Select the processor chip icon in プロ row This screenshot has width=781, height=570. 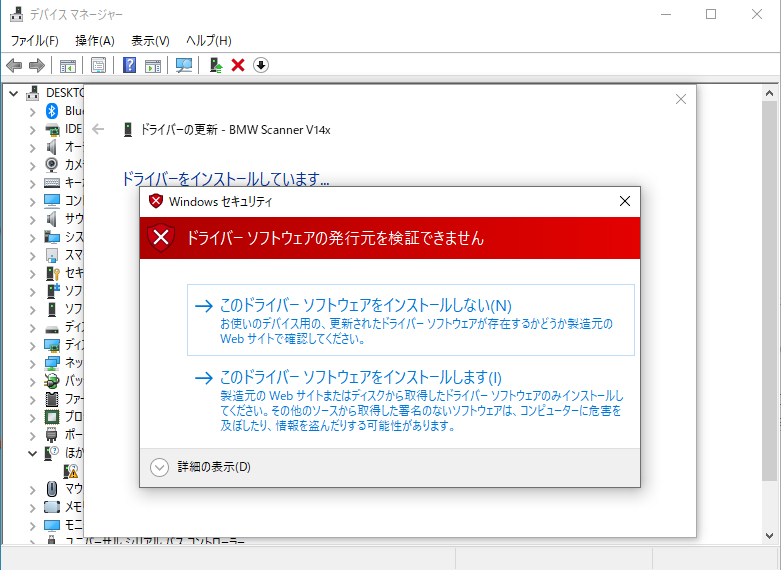(52, 417)
